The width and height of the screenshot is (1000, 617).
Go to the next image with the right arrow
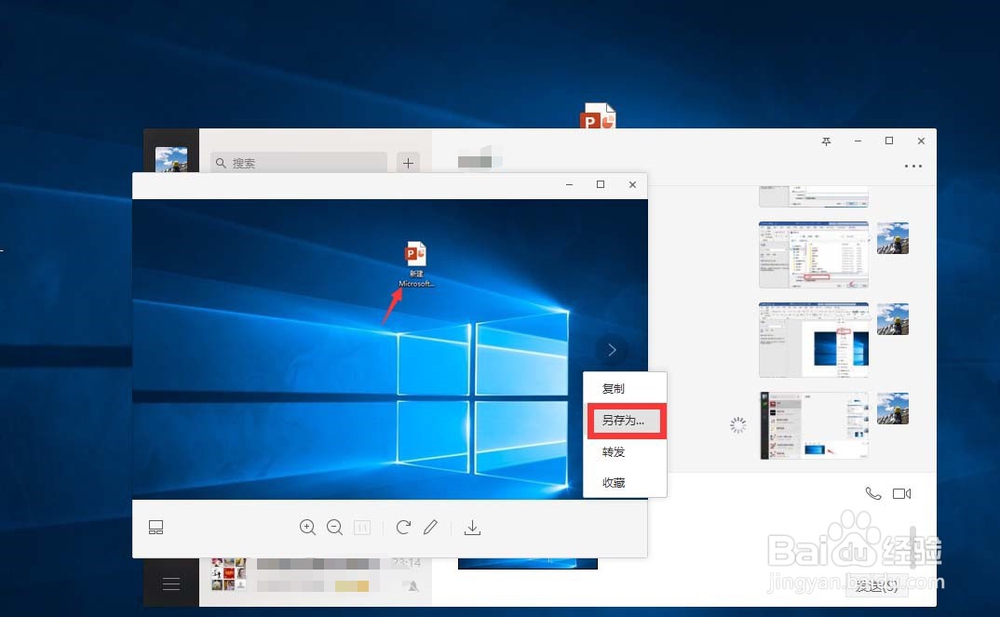pyautogui.click(x=612, y=350)
